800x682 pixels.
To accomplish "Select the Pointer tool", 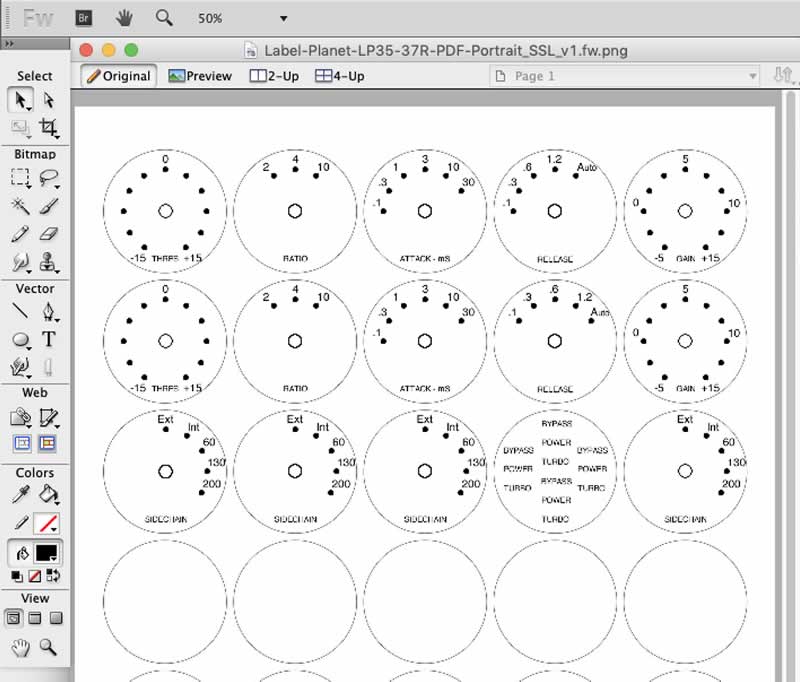I will point(20,100).
